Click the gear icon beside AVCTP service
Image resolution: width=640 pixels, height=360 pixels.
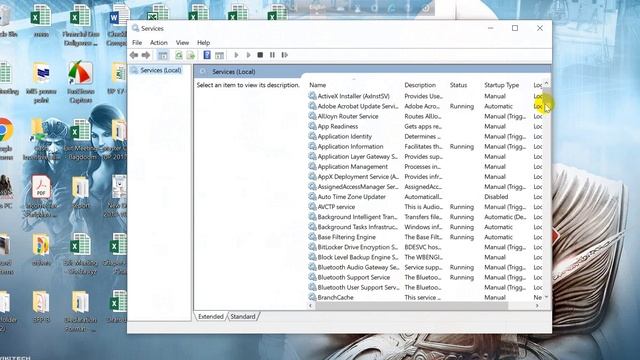pos(312,207)
